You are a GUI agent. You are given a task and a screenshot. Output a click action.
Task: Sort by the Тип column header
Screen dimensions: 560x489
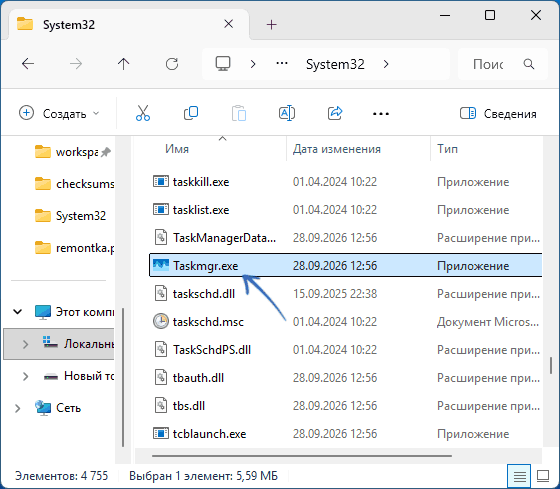447,149
